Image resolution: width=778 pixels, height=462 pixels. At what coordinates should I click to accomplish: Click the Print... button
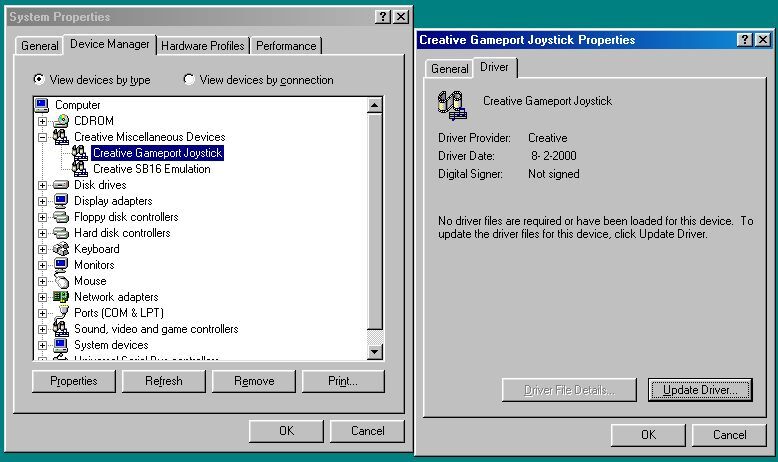point(343,381)
